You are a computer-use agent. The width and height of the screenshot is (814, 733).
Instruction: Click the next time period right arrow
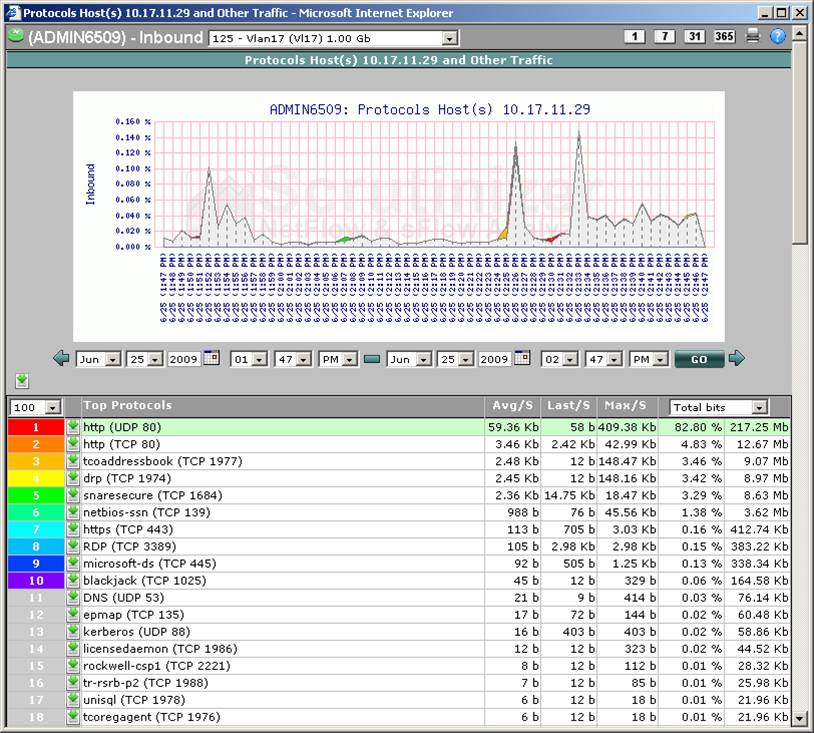[x=737, y=359]
